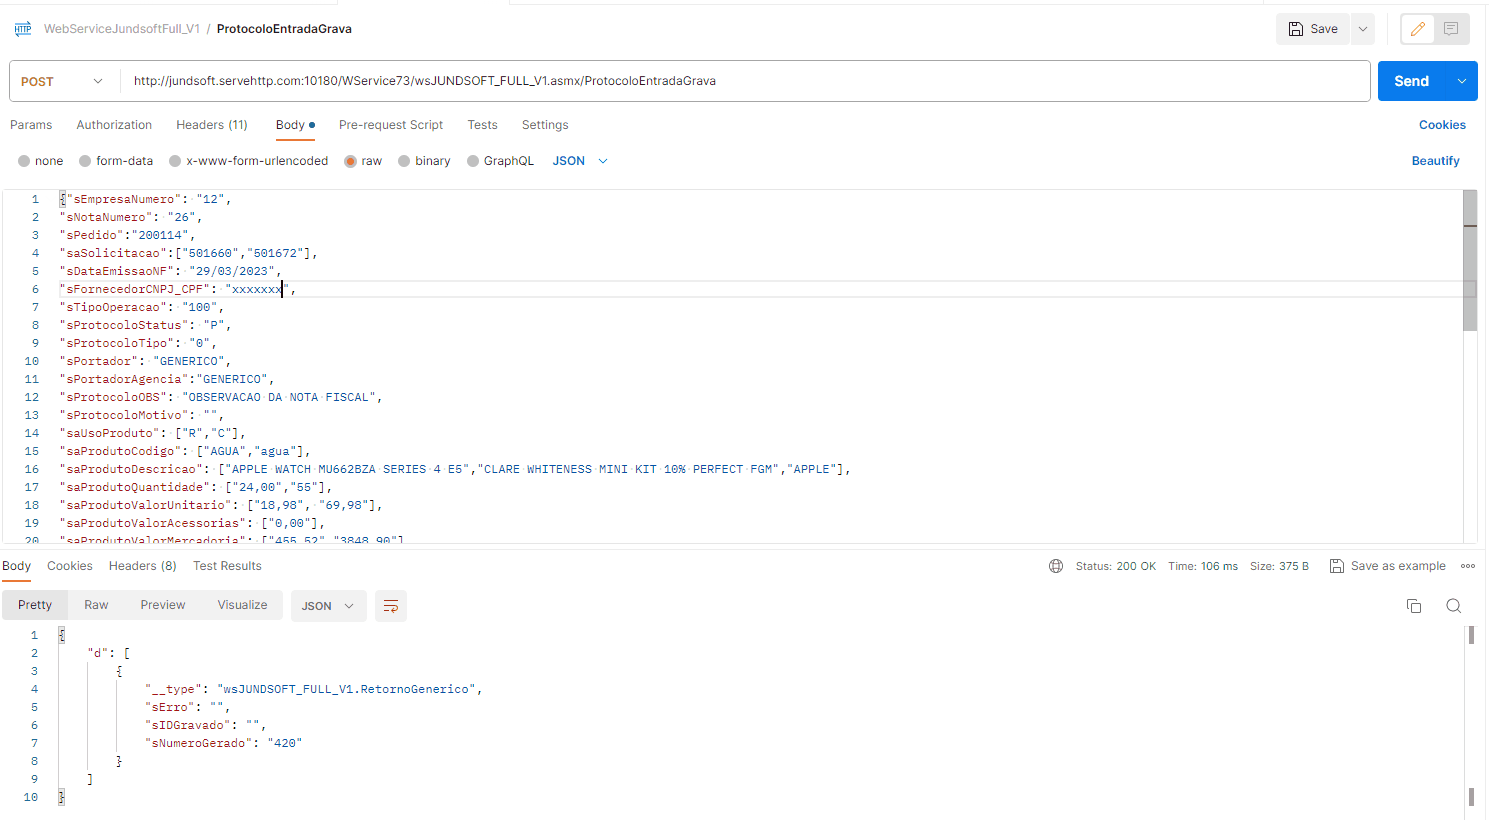
Task: Select the form-data radio button
Action: click(86, 161)
